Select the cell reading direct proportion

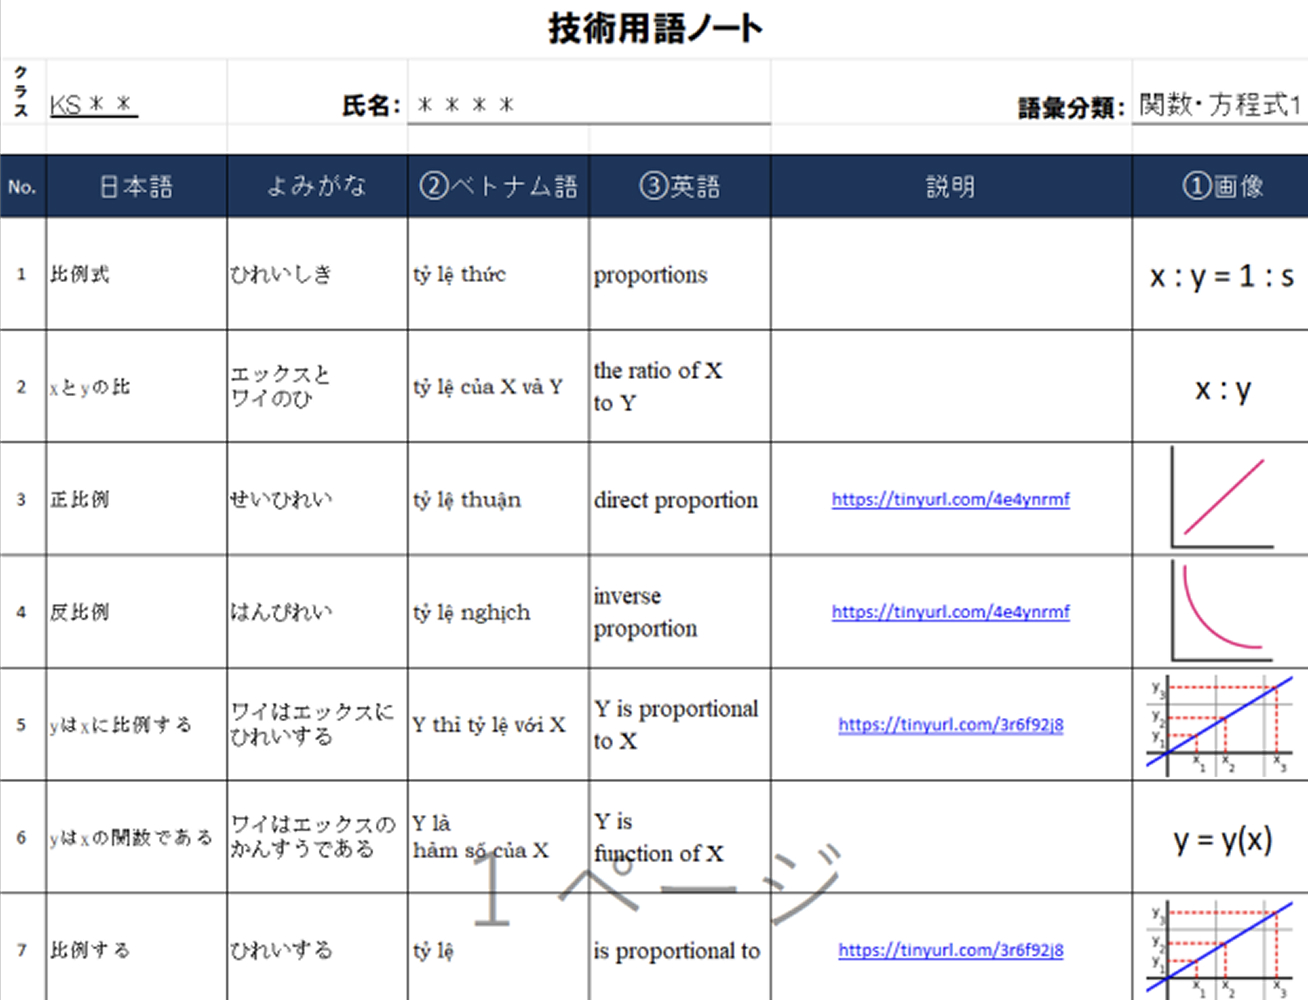point(677,499)
